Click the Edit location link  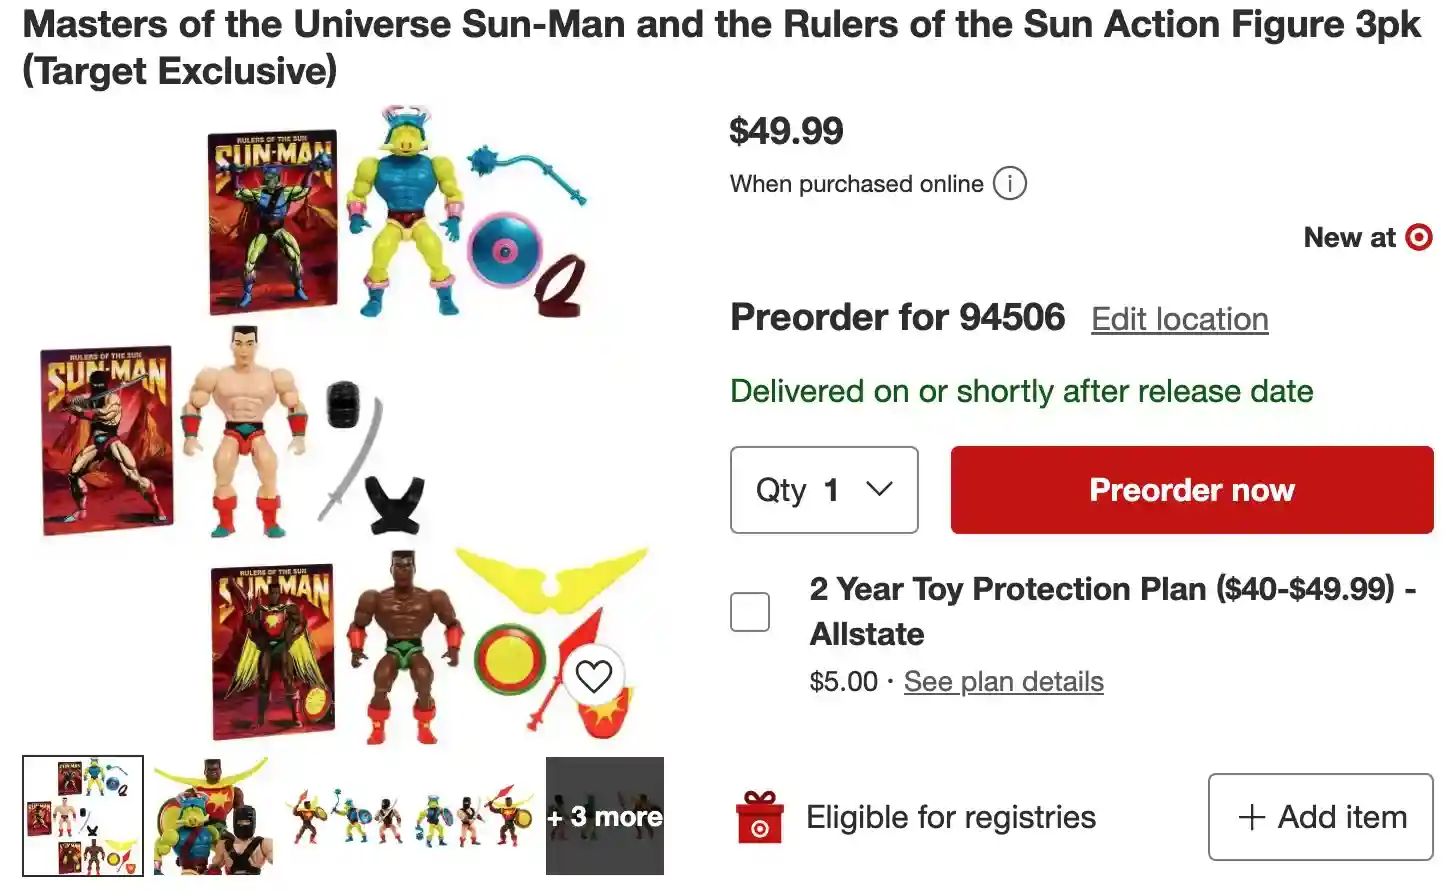[1179, 319]
